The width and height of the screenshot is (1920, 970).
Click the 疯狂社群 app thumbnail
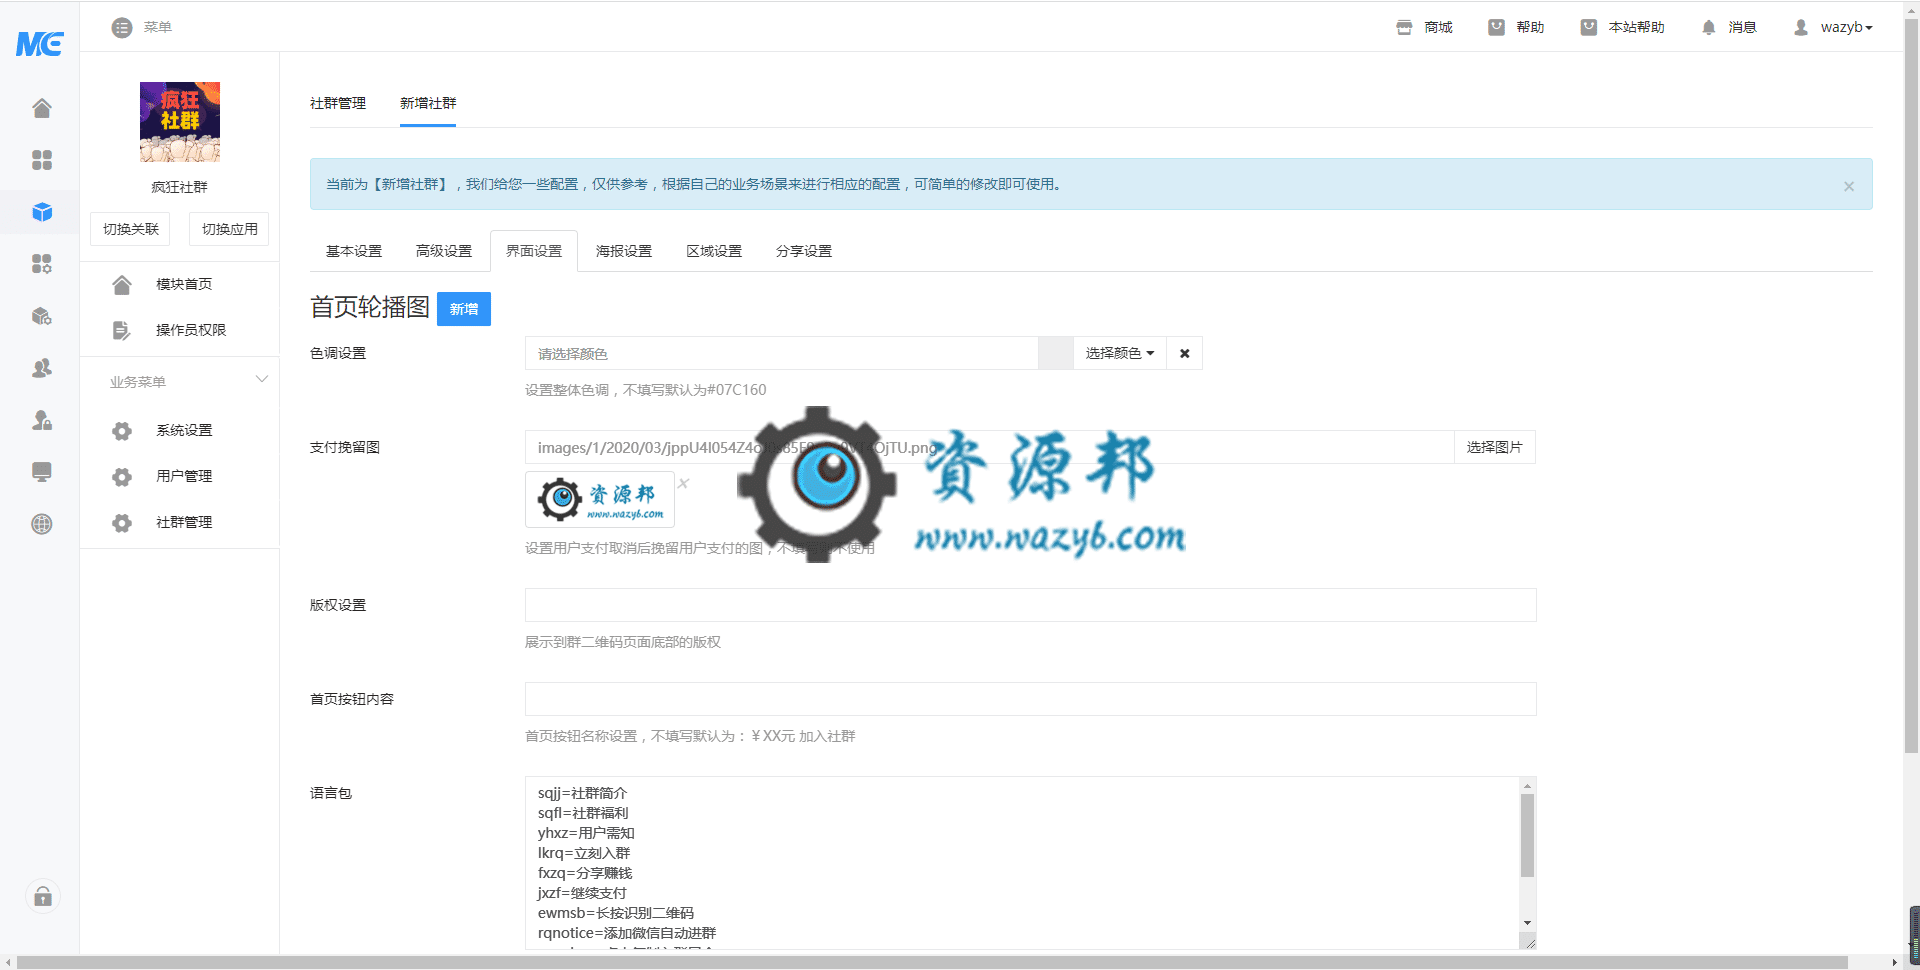coord(180,122)
